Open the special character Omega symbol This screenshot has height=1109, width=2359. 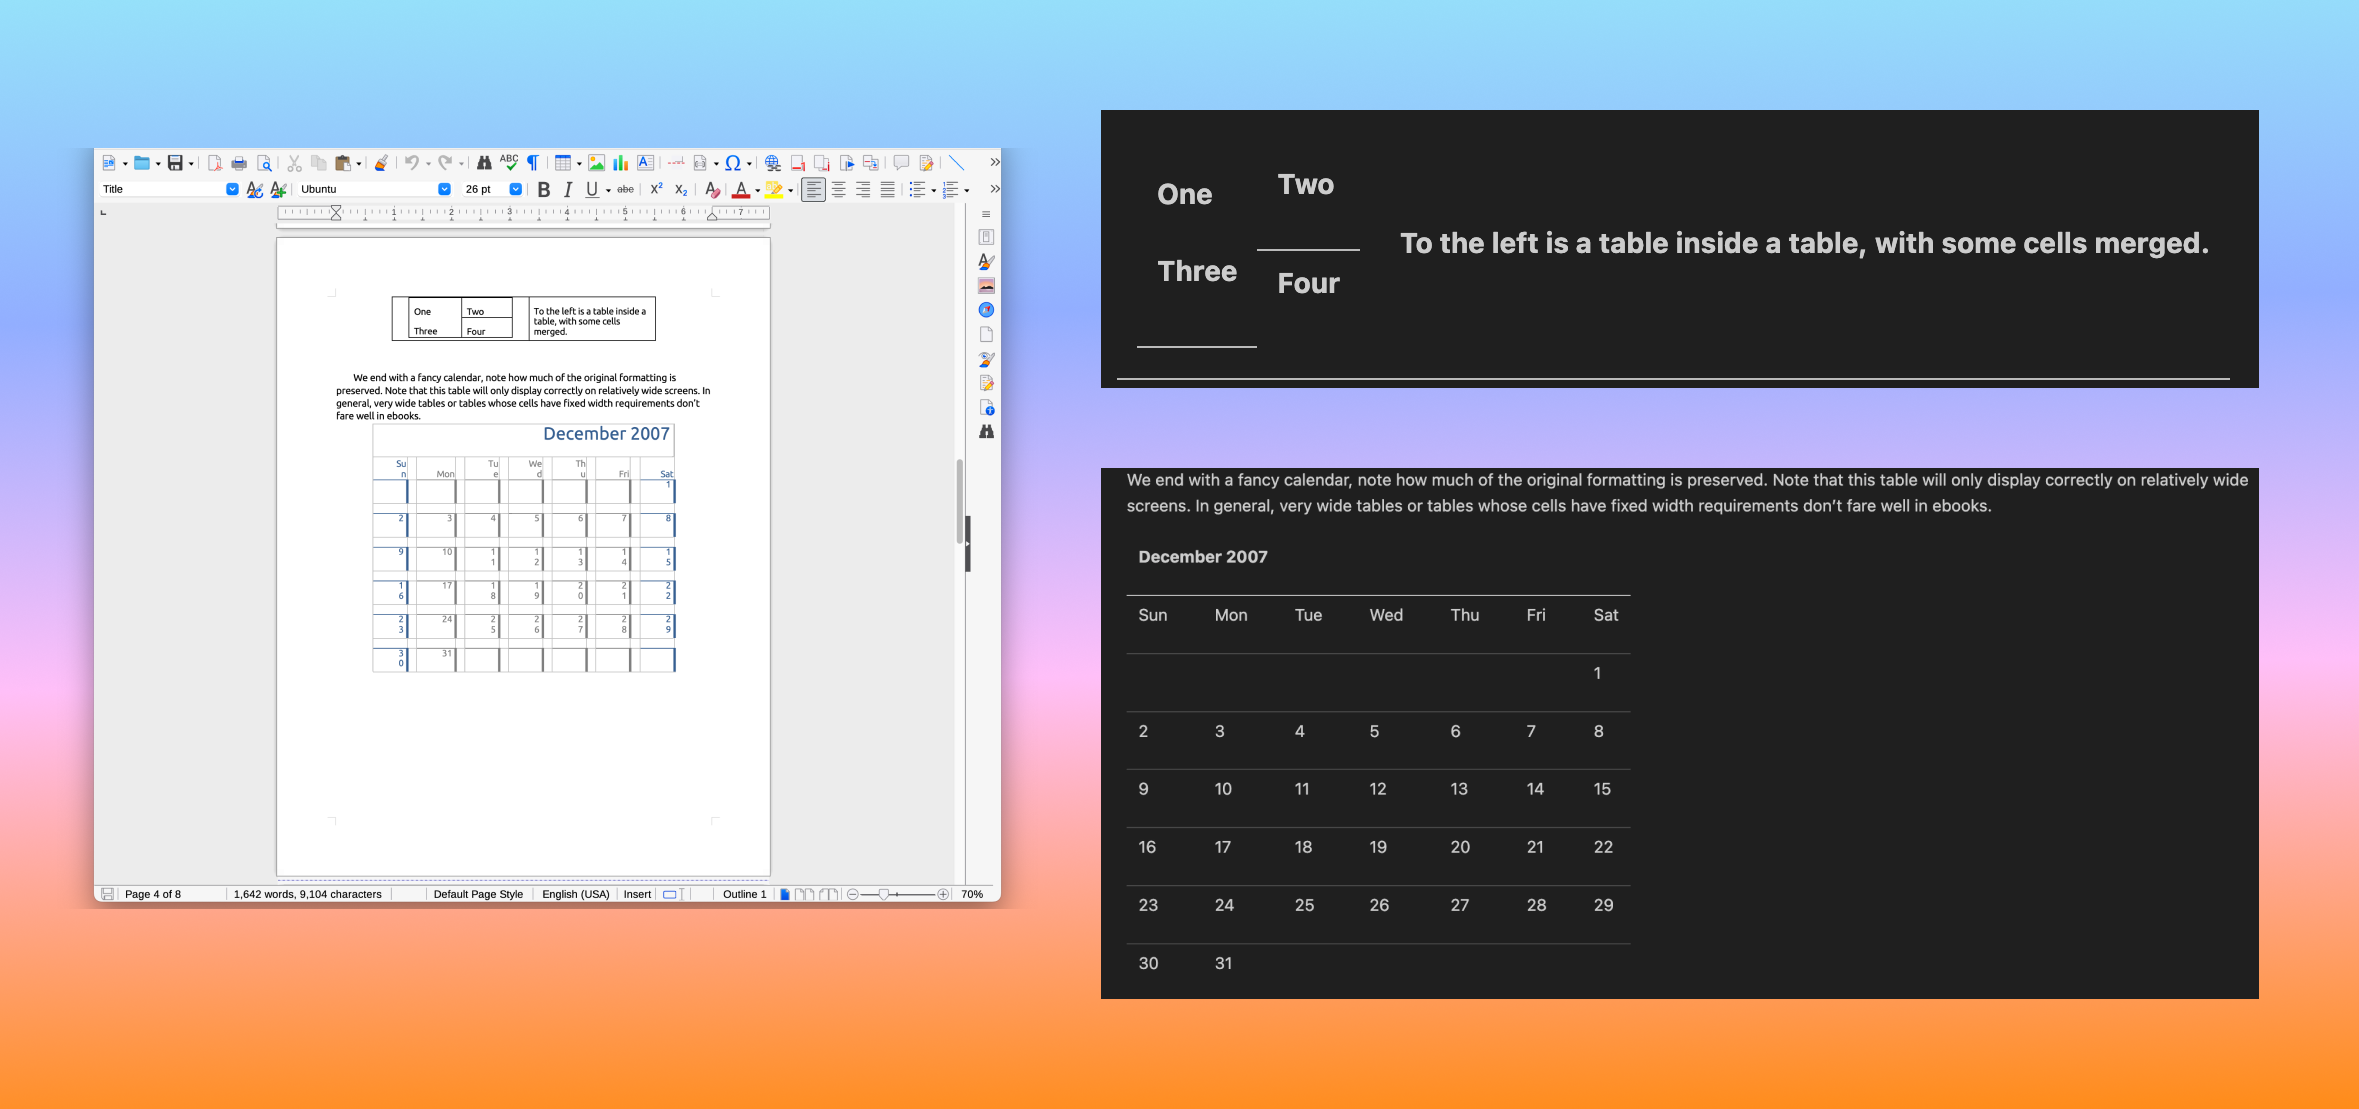point(733,163)
